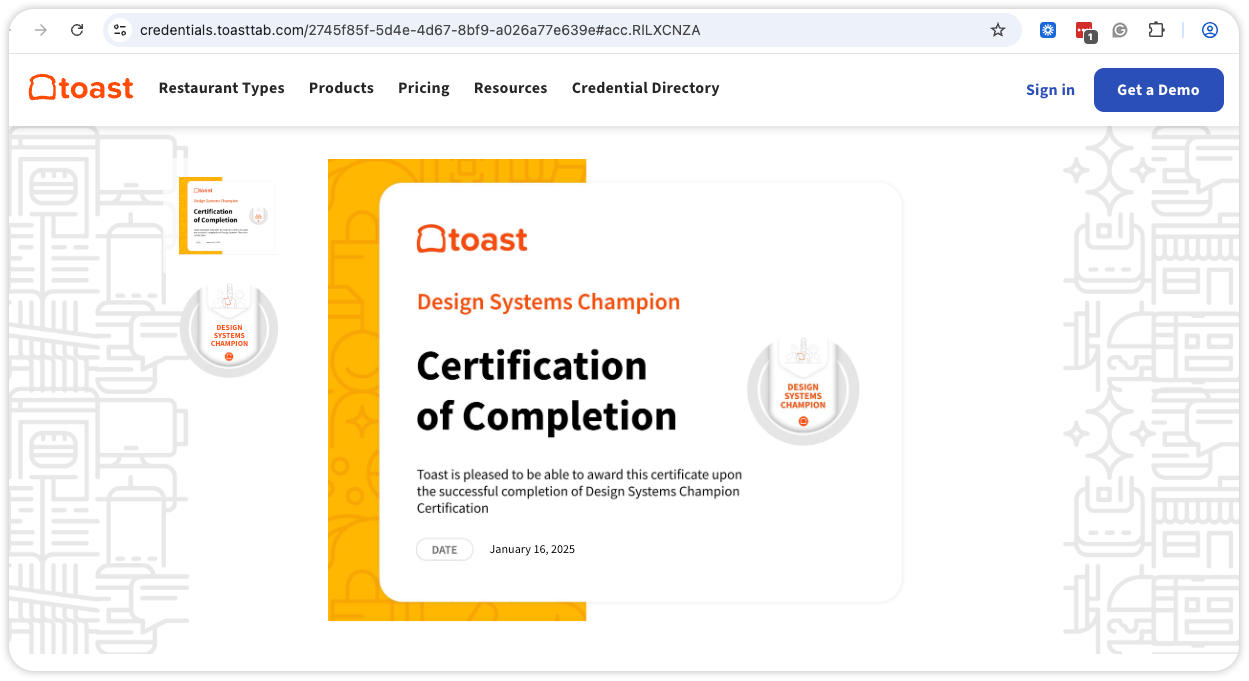Click the 'Toast is pleased to be able' paragraph

[x=579, y=491]
